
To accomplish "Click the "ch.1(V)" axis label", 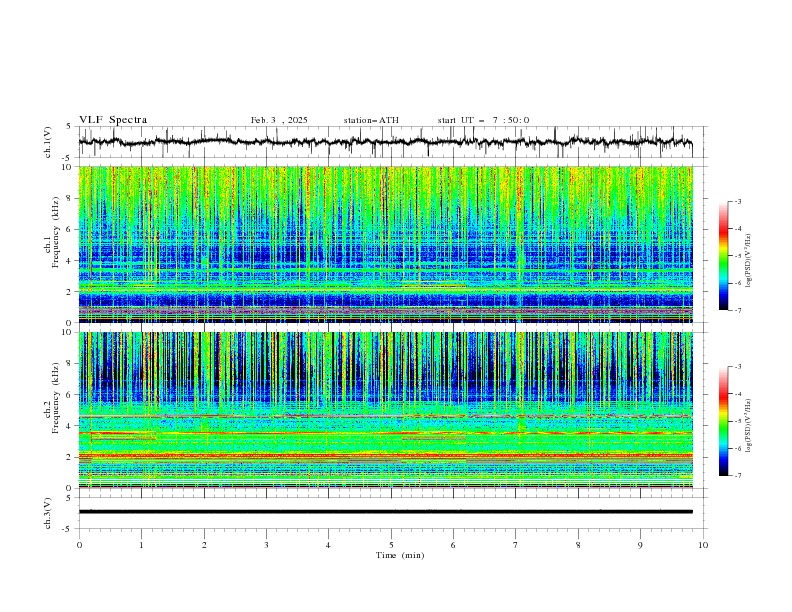I will pyautogui.click(x=48, y=142).
